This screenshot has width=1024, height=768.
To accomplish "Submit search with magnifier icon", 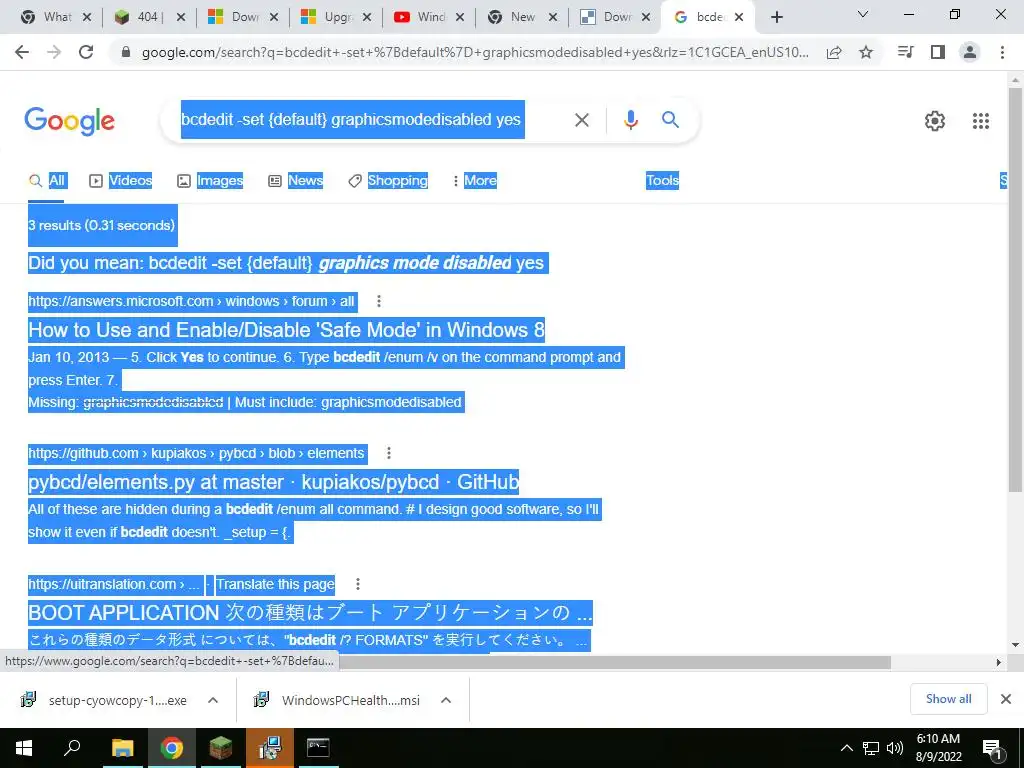I will click(670, 120).
